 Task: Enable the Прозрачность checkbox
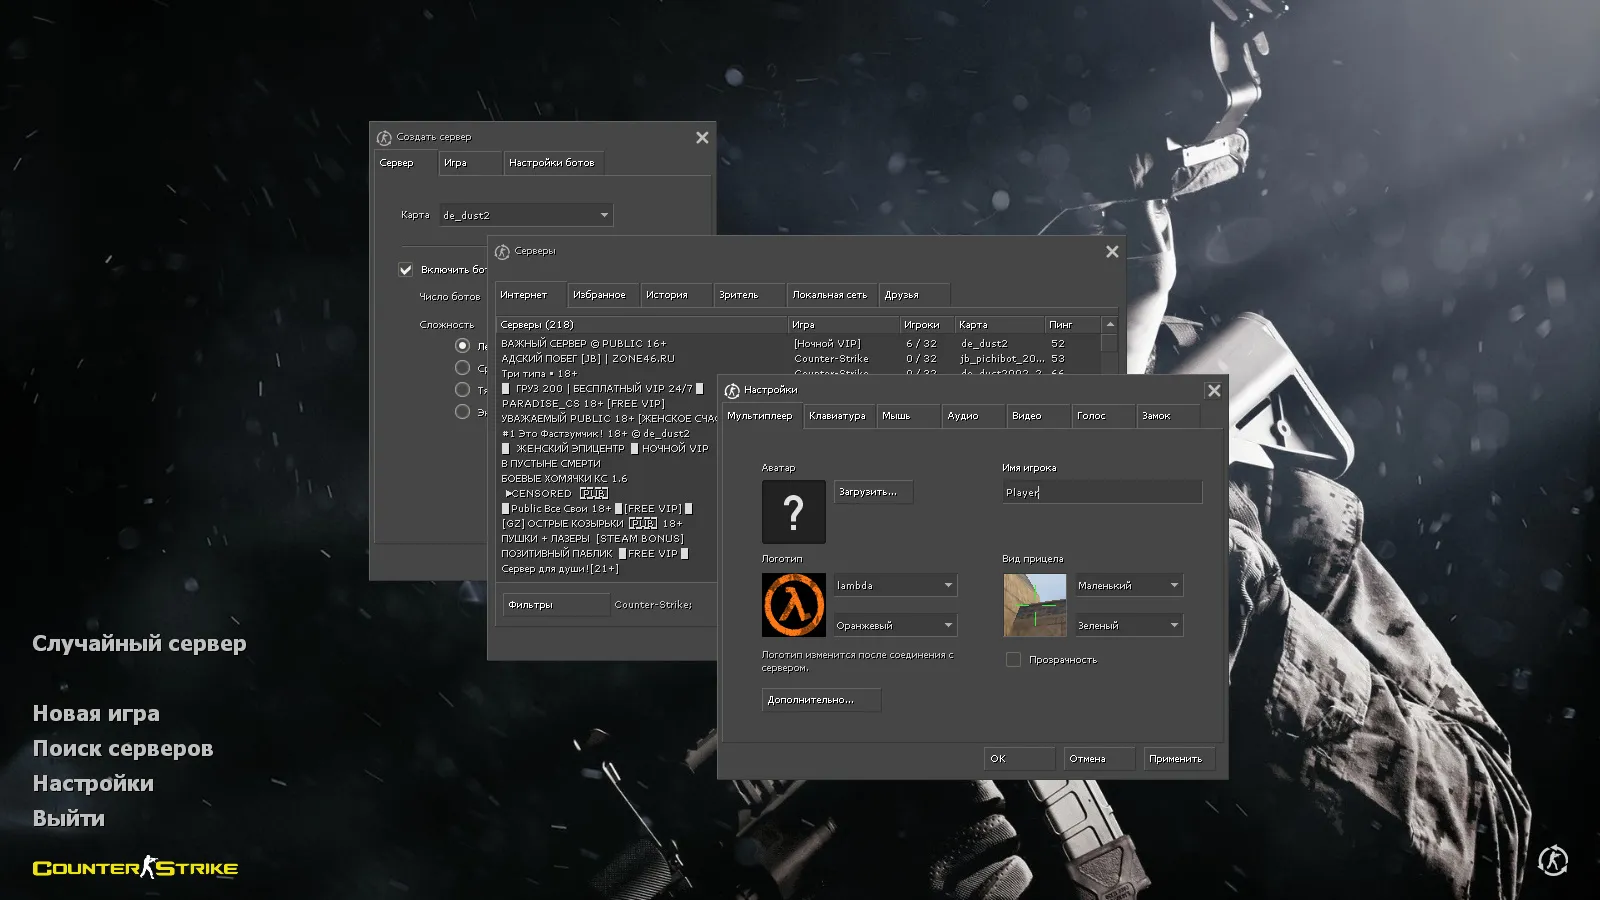(1014, 659)
